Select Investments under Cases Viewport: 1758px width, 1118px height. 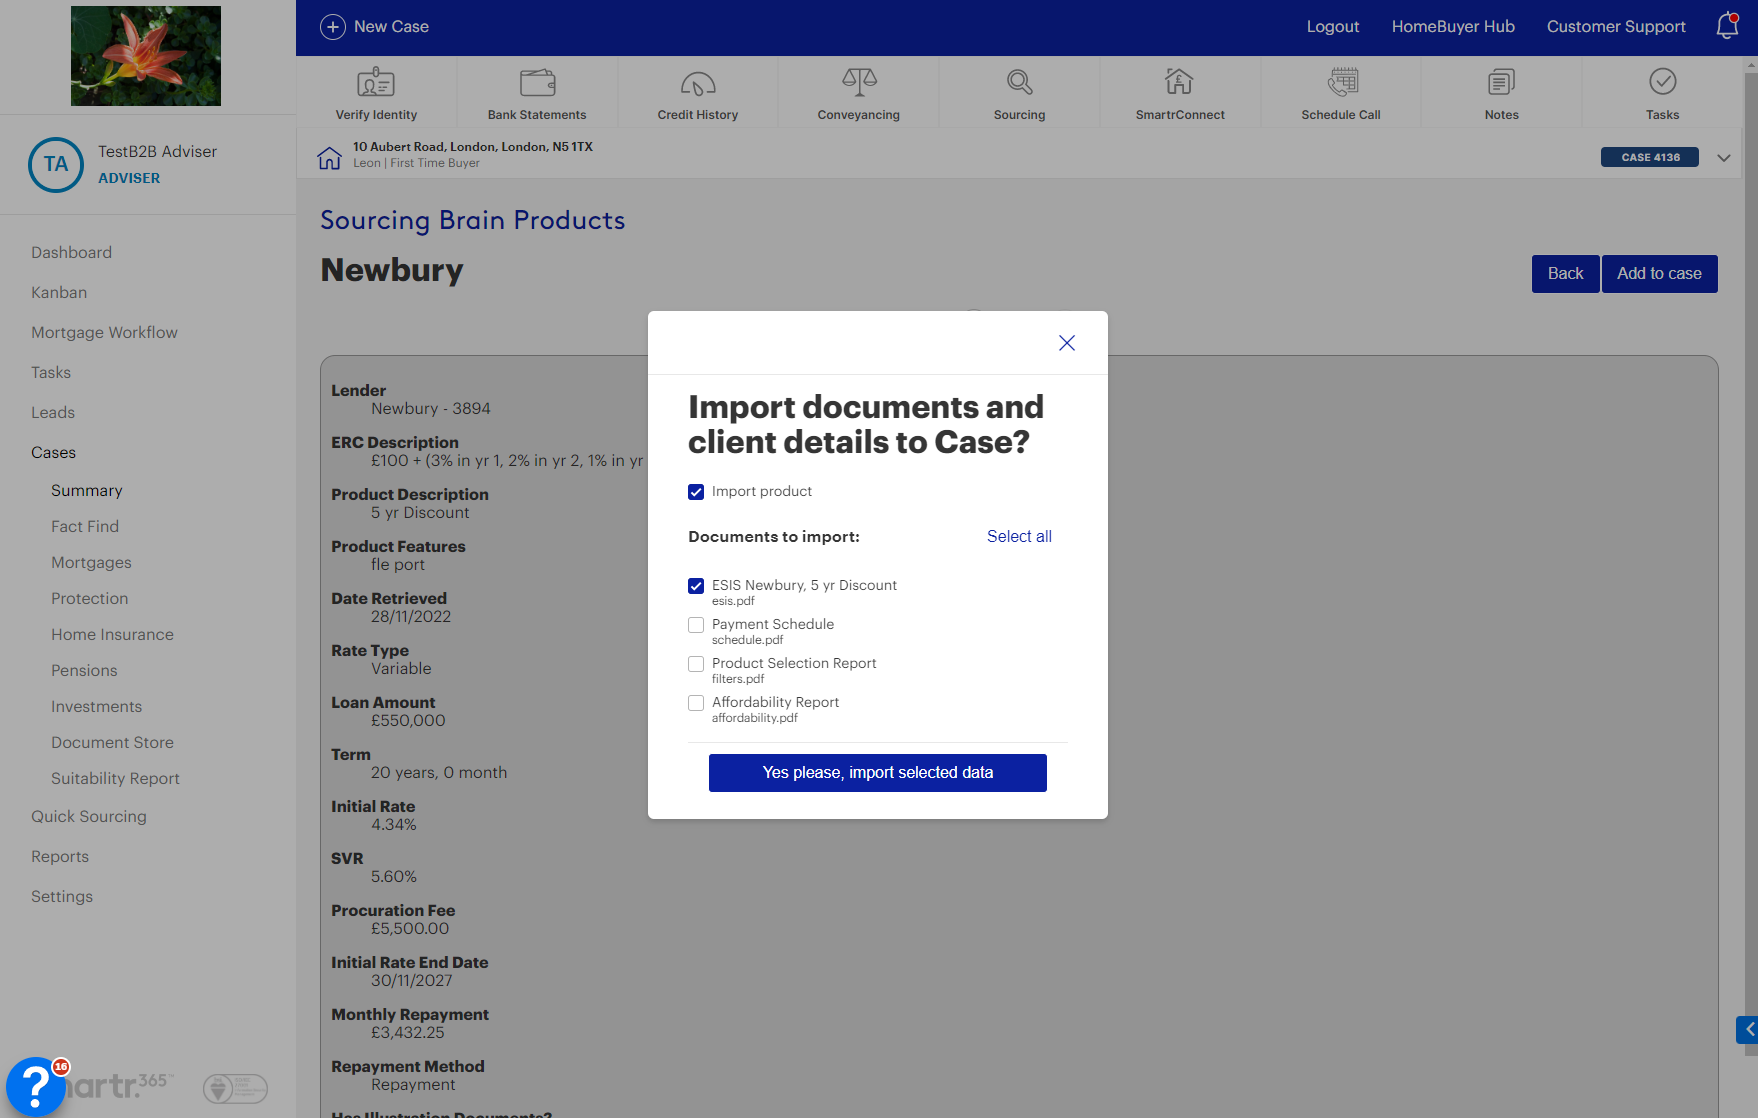(x=96, y=706)
